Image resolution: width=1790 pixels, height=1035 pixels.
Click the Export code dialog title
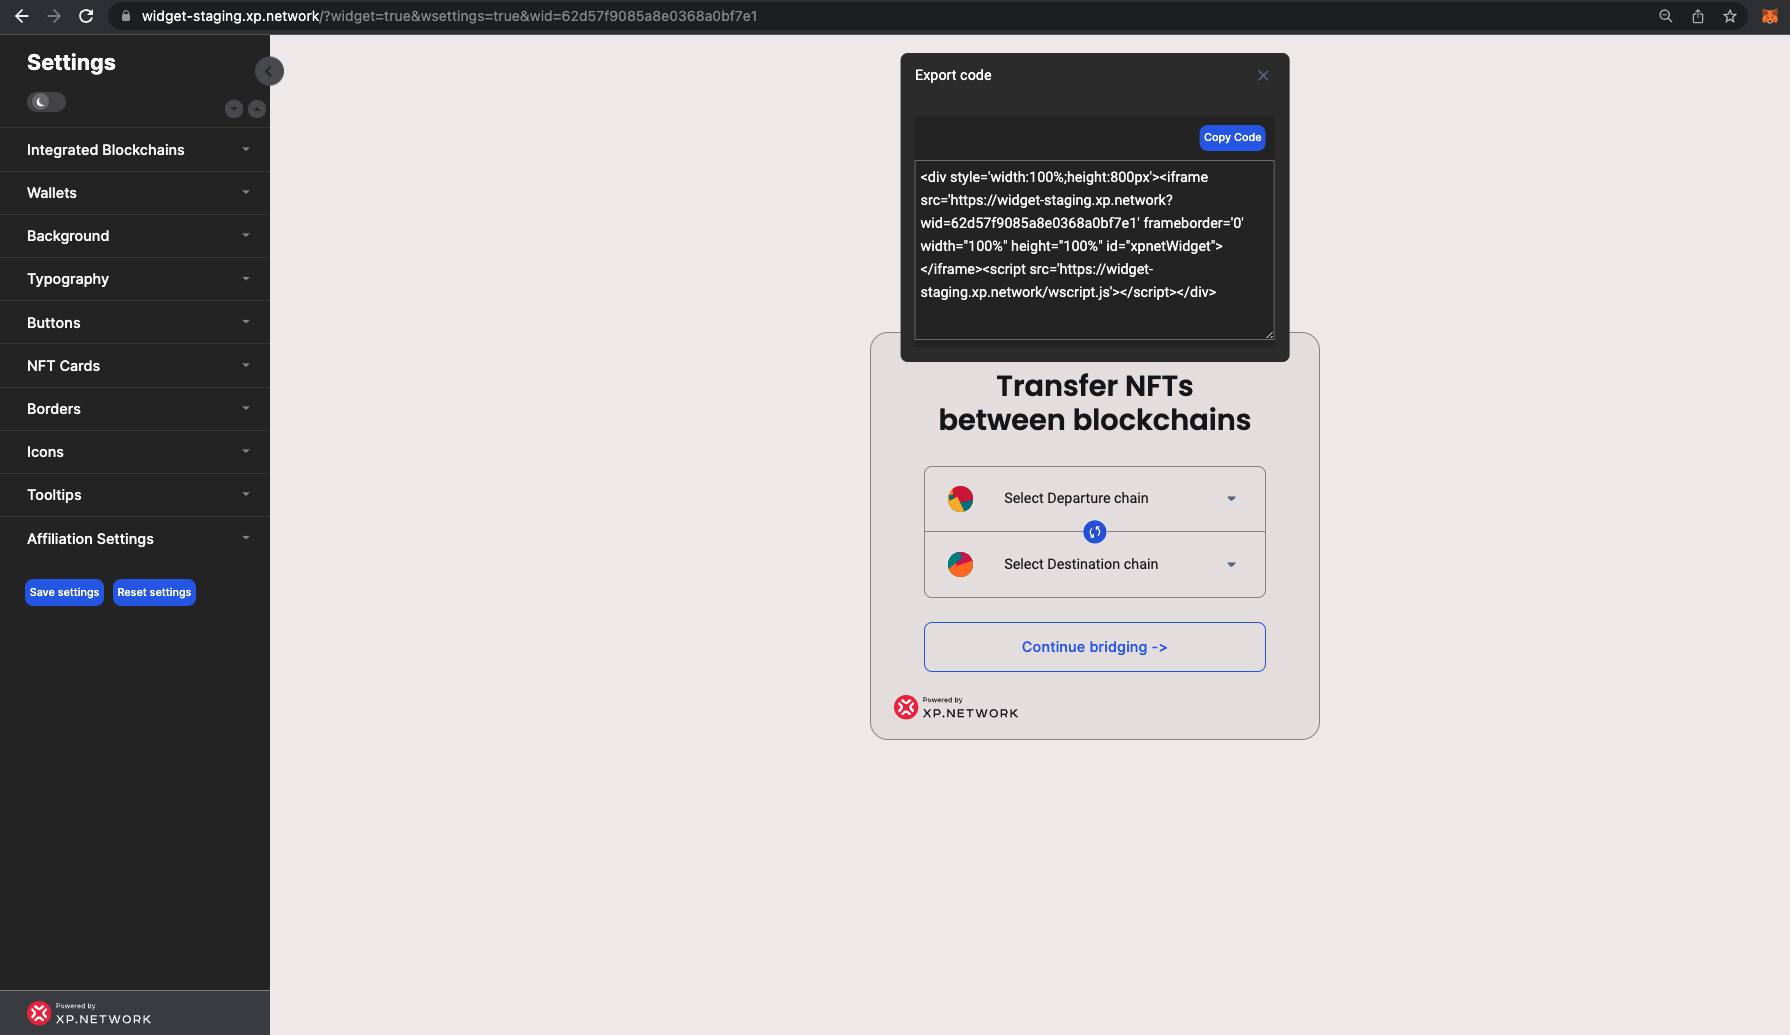point(953,75)
